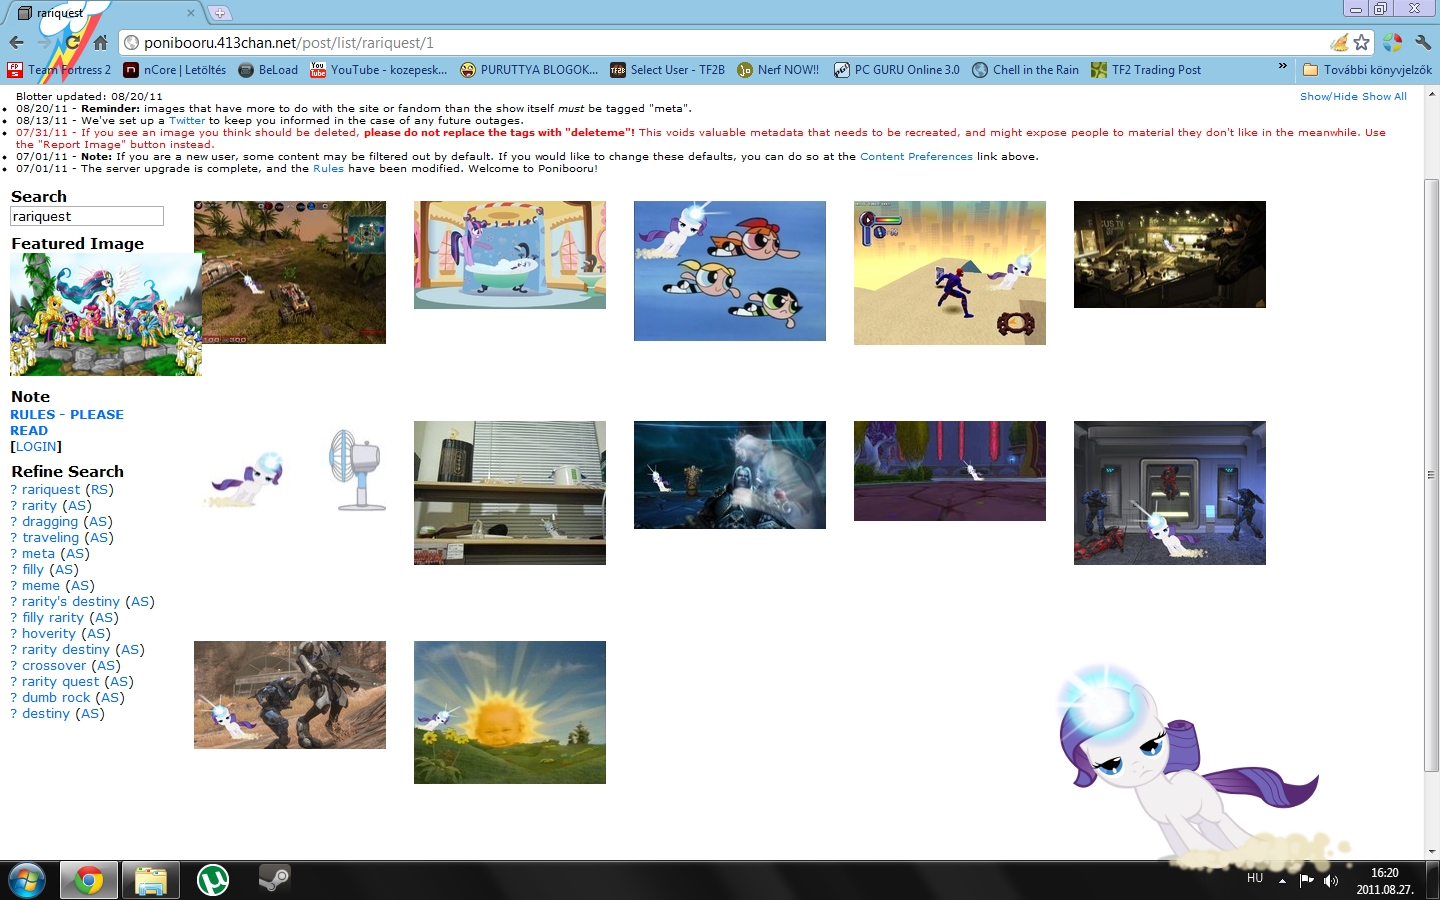The width and height of the screenshot is (1440, 900).
Task: Refine search by the traveling tag
Action: pyautogui.click(x=50, y=537)
